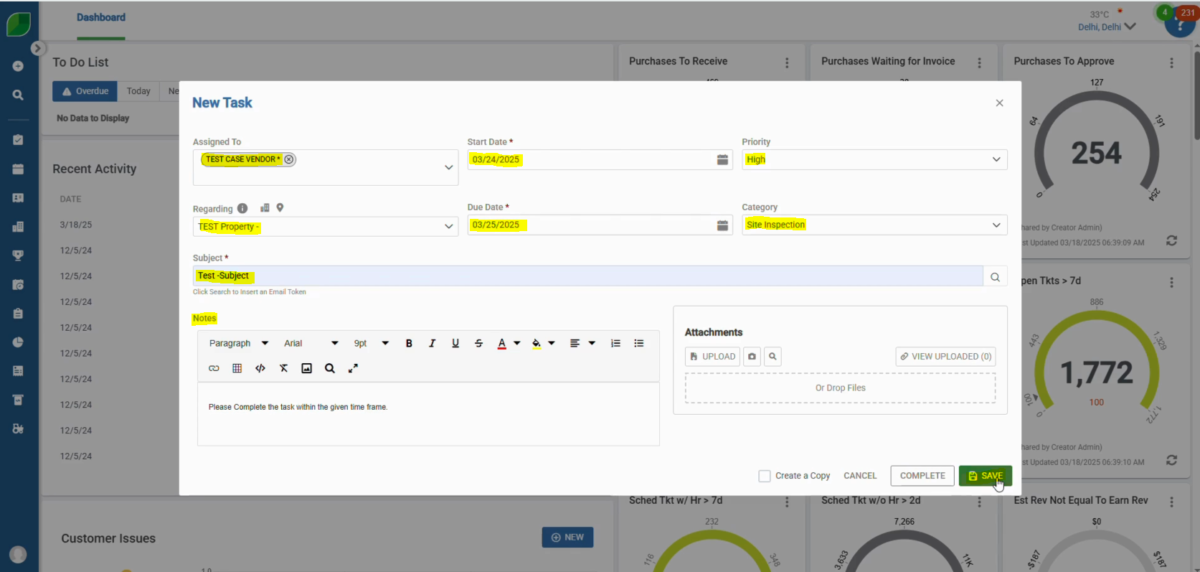This screenshot has height=572, width=1200.
Task: Click the search icon in left sidebar
Action: 18,95
